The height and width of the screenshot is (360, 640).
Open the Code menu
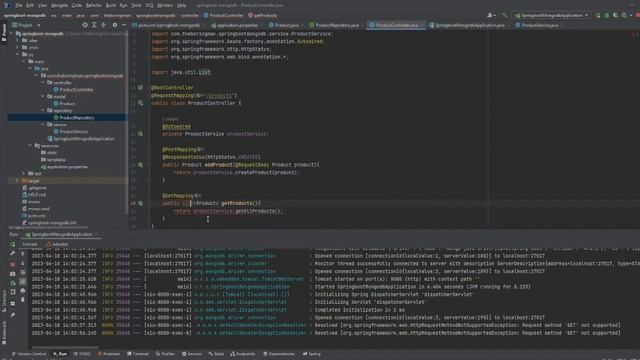pyautogui.click(x=77, y=6)
